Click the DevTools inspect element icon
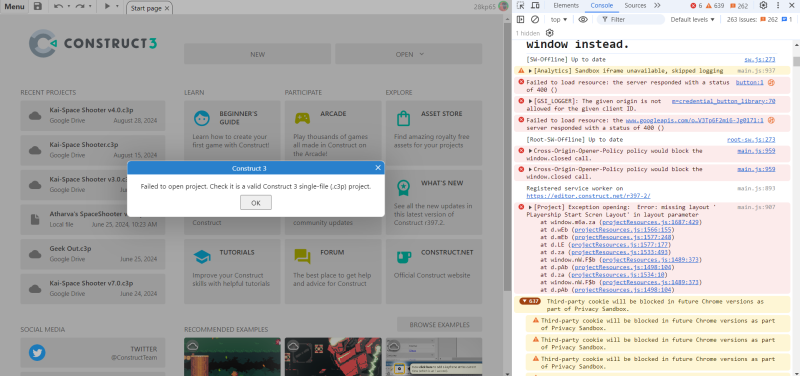This screenshot has height=376, width=800. (x=520, y=6)
